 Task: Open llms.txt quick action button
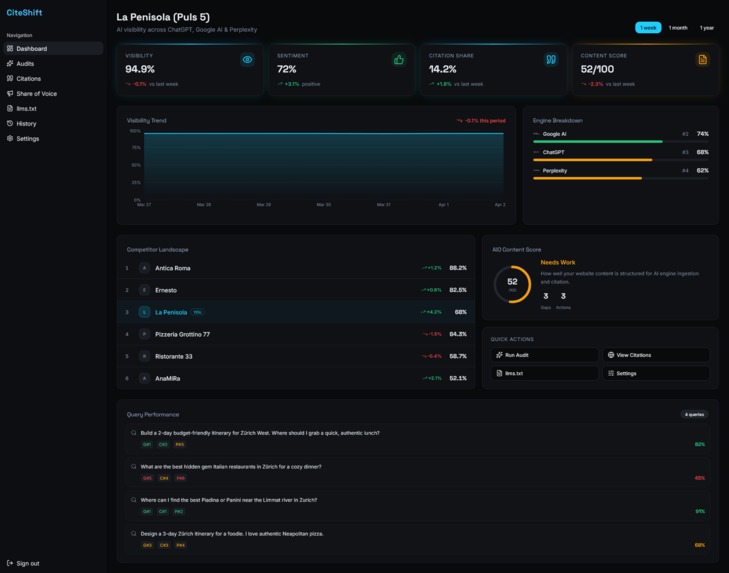pyautogui.click(x=544, y=373)
